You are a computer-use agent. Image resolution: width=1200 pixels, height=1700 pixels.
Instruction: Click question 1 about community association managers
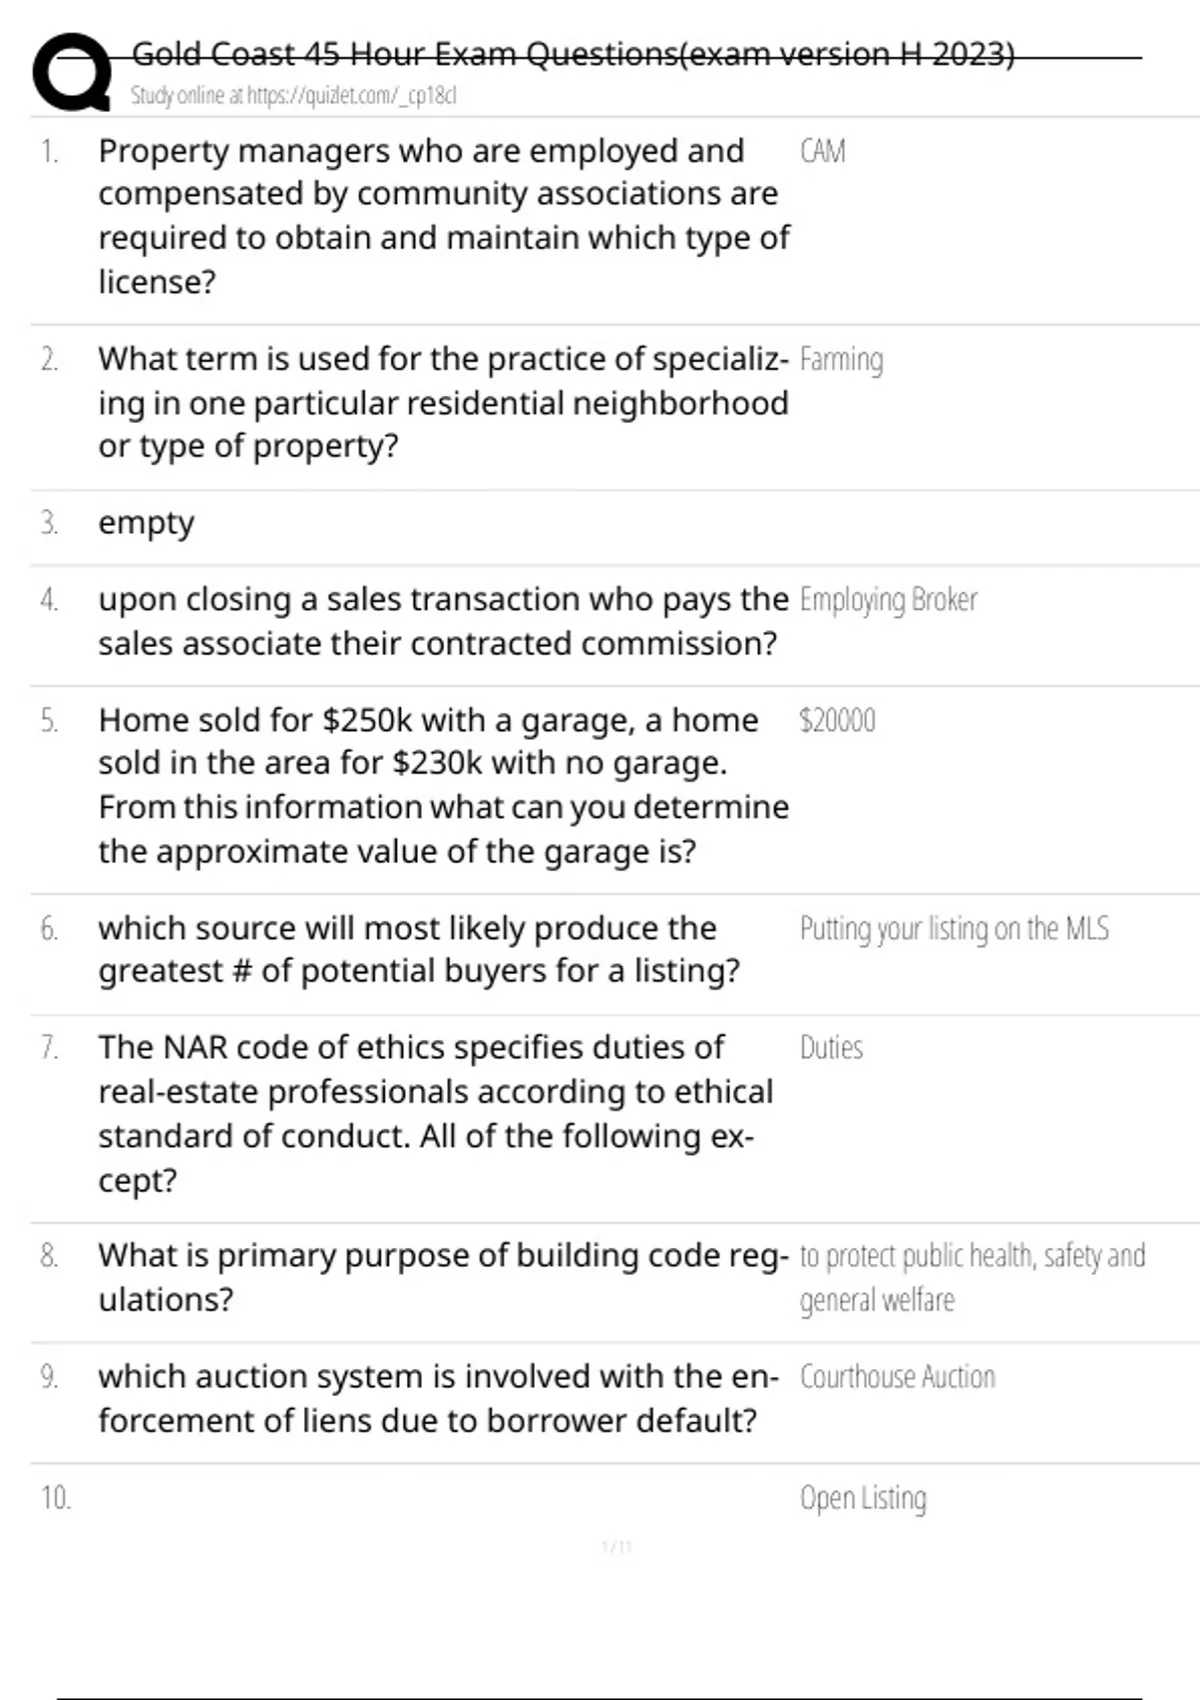[x=444, y=216]
